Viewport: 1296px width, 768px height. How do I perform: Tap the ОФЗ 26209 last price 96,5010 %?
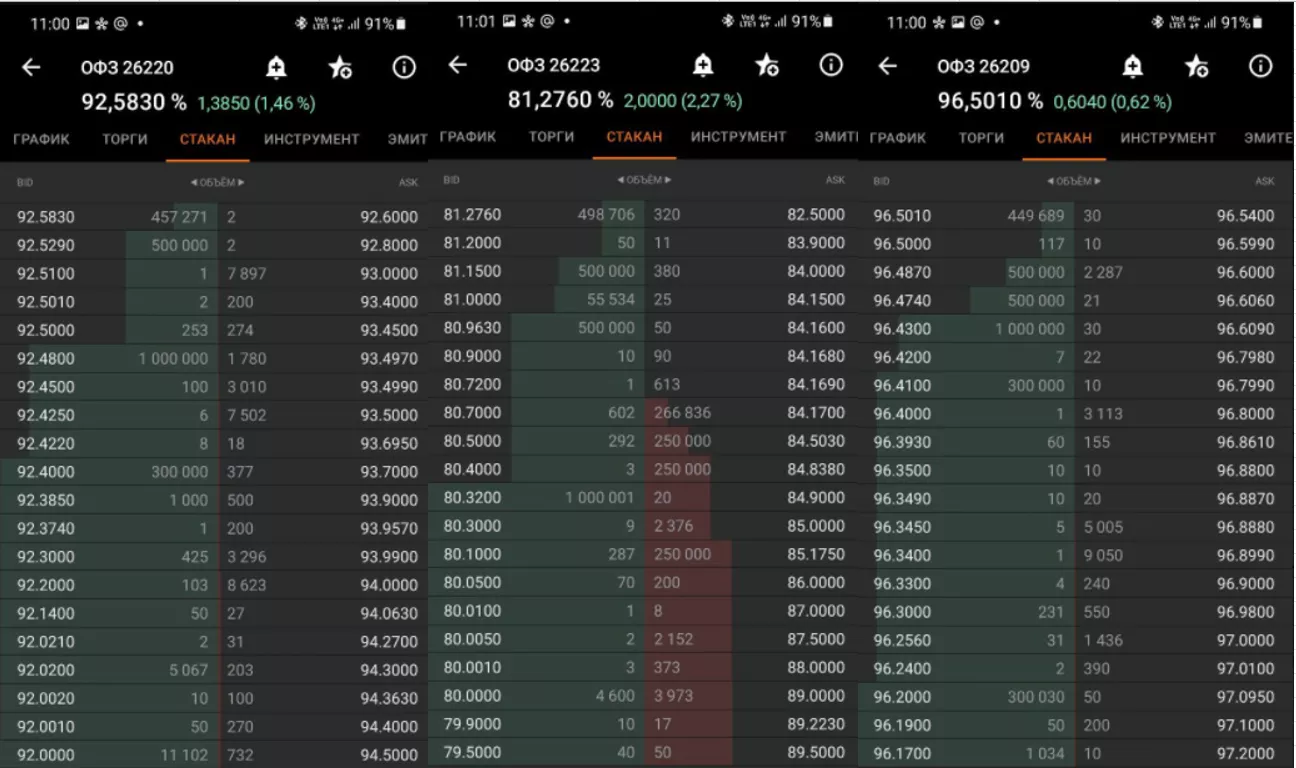(x=990, y=101)
